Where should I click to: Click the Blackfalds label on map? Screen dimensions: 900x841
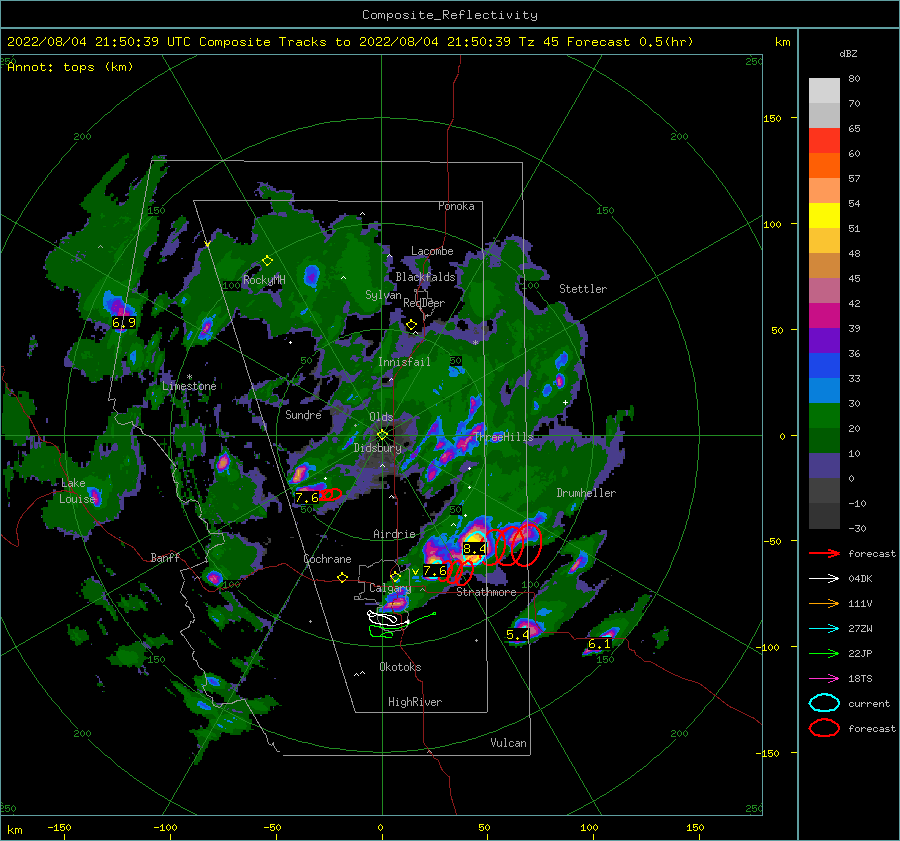point(425,277)
